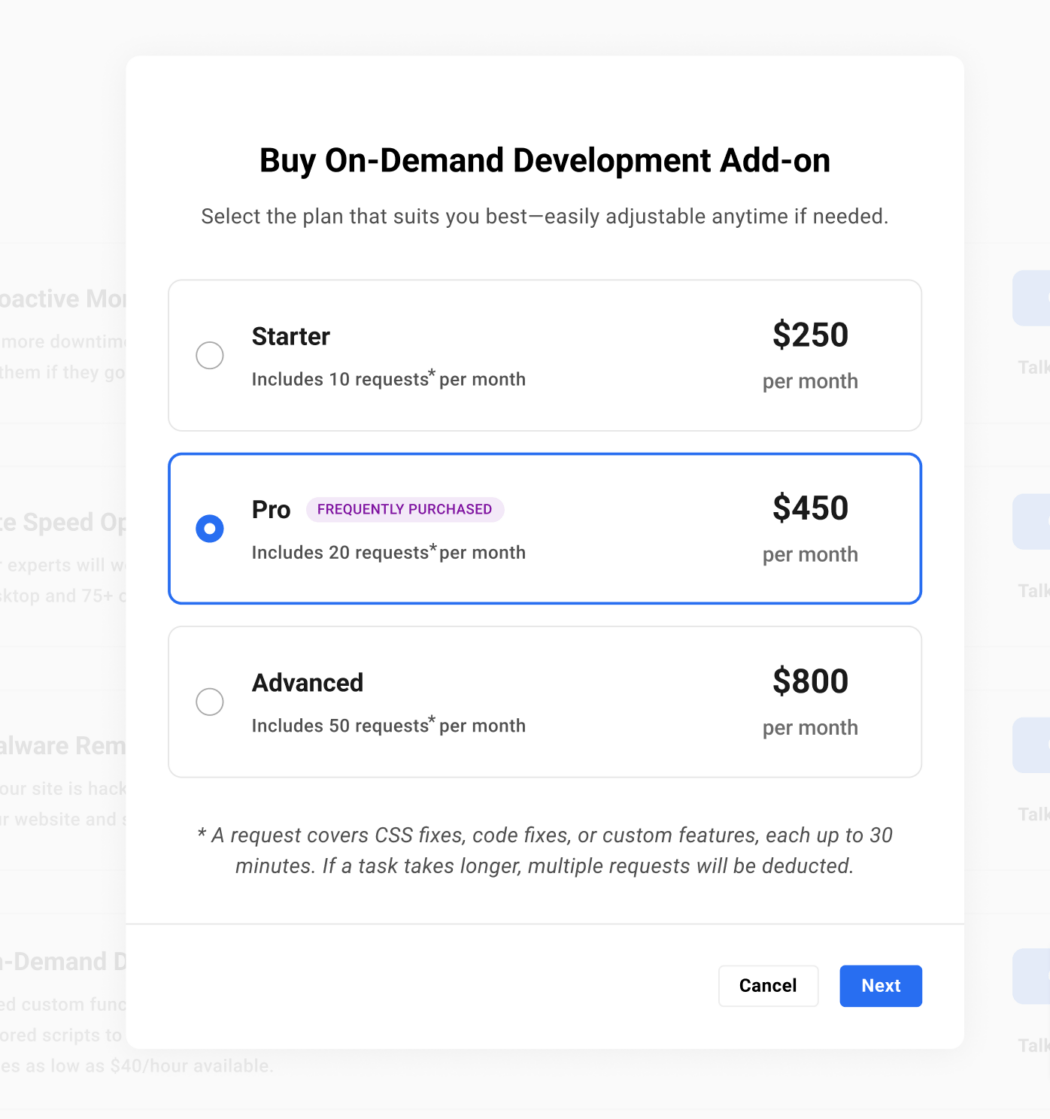1050x1119 pixels.
Task: Click the "Includes 50 requests" description
Action: [x=388, y=726]
